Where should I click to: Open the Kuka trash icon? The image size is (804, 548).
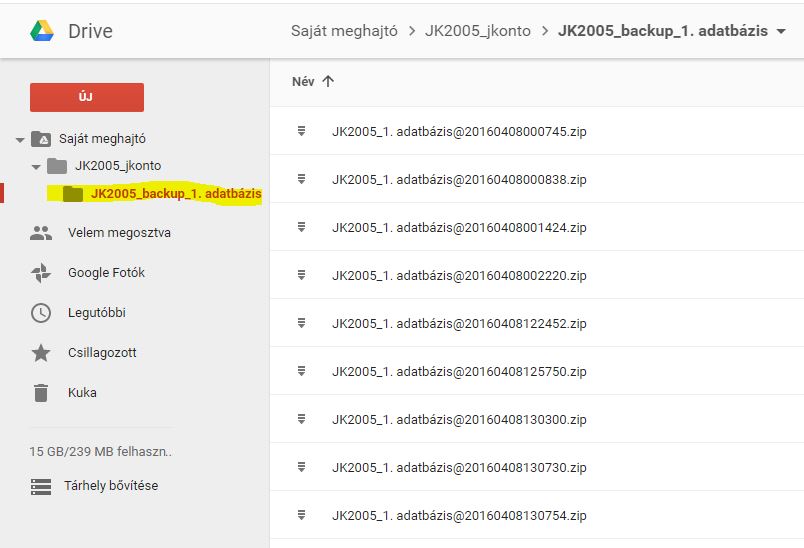41,393
